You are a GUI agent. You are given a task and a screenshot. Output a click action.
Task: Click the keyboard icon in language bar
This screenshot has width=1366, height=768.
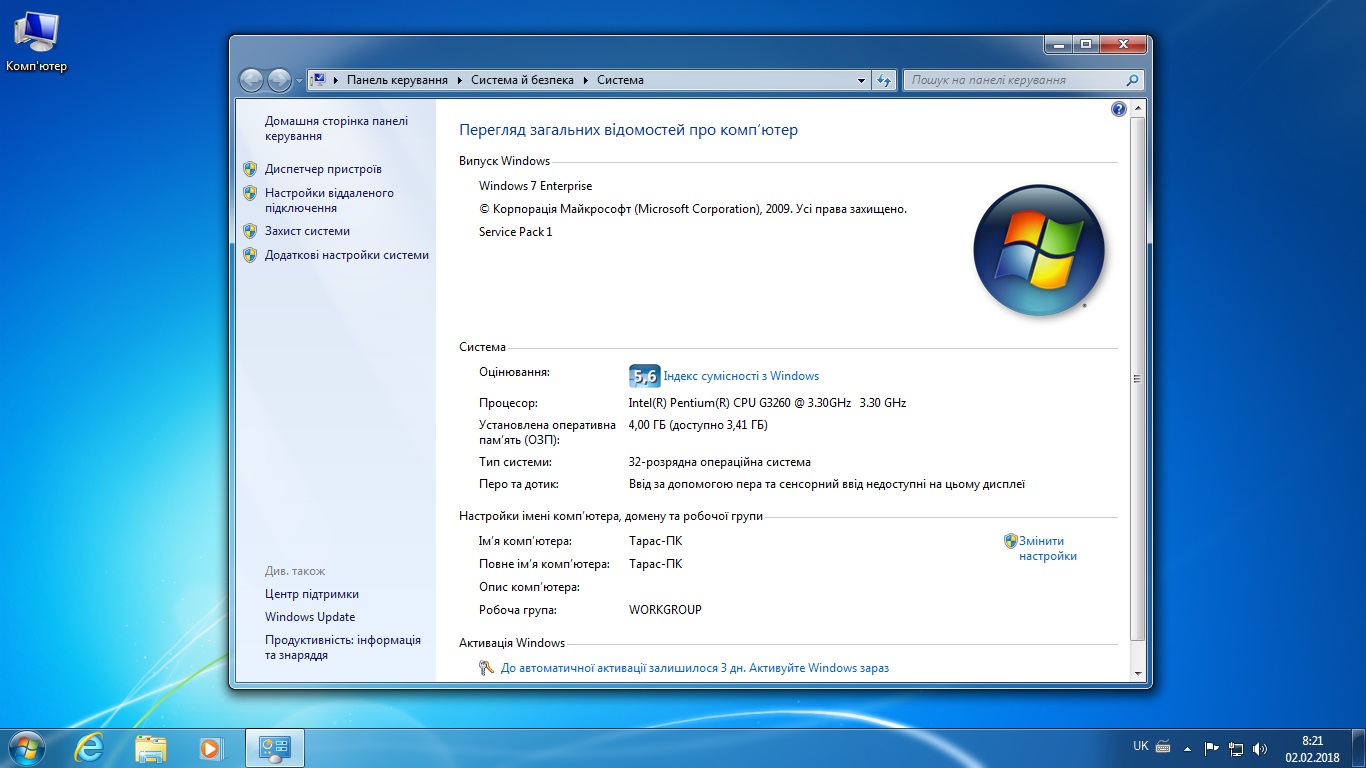tap(1163, 746)
